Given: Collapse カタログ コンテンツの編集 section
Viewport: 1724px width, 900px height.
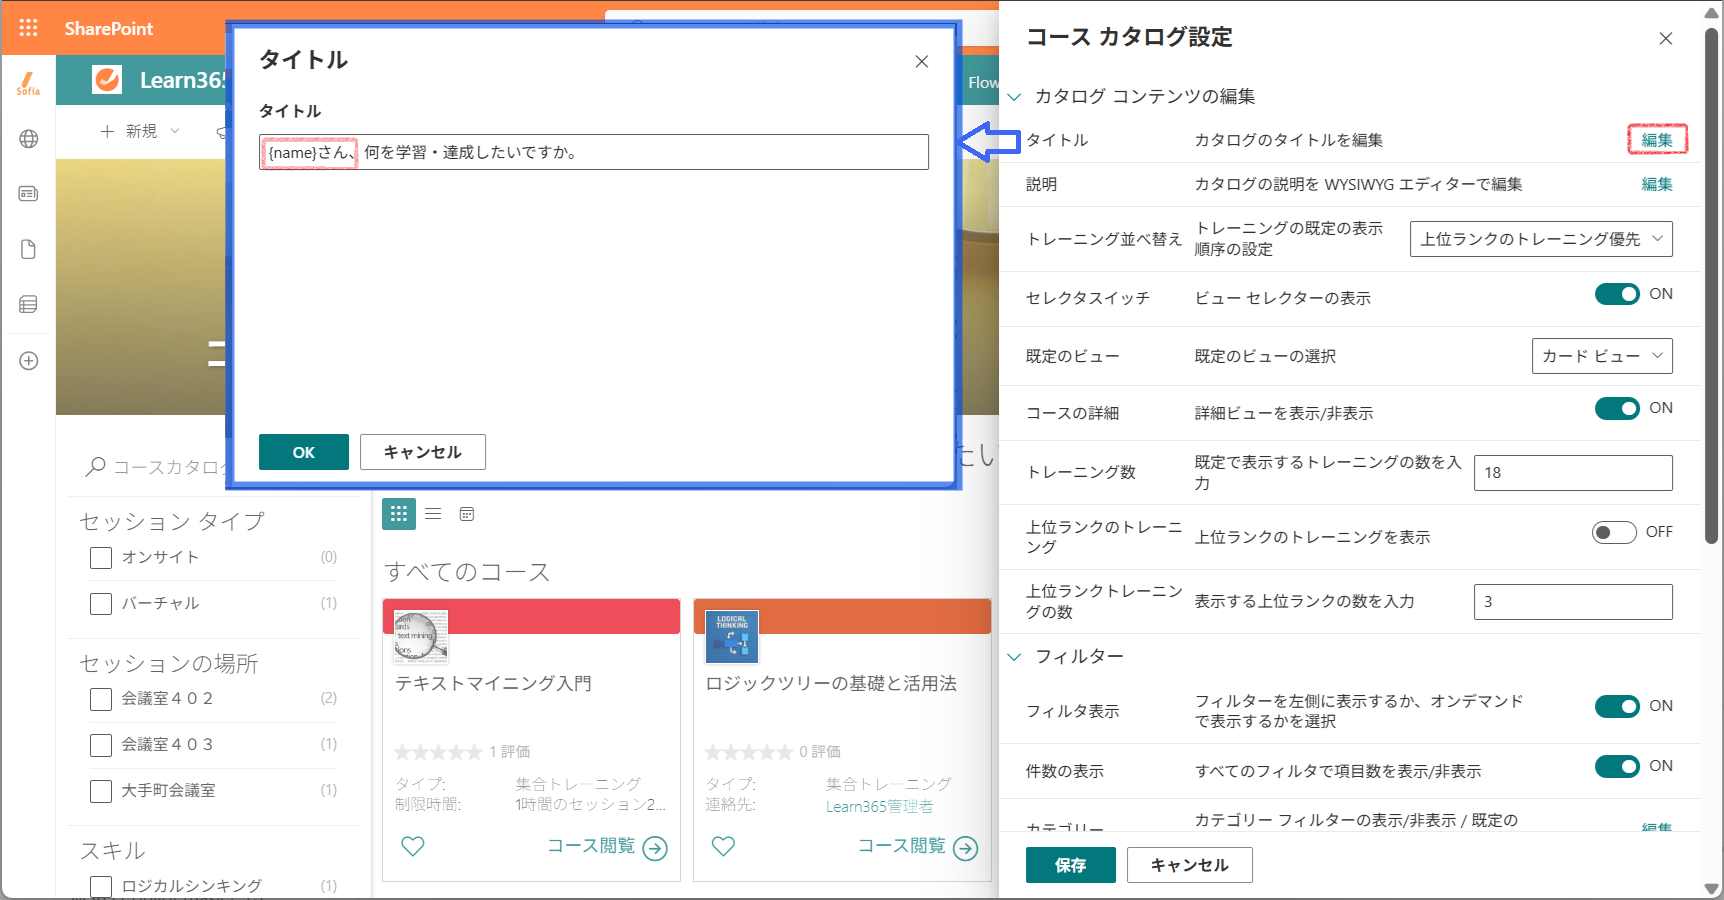Looking at the screenshot, I should tap(1014, 97).
